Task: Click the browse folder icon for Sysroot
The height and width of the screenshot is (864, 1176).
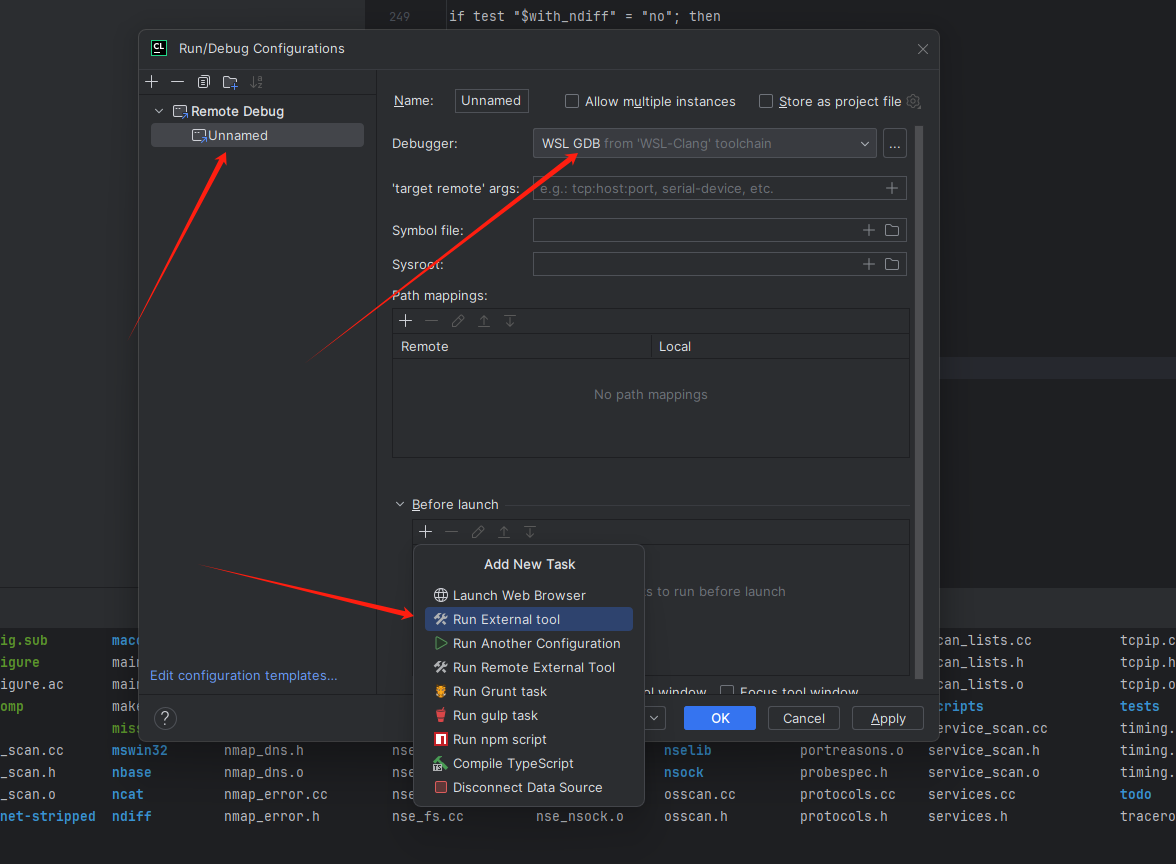Action: (x=892, y=264)
